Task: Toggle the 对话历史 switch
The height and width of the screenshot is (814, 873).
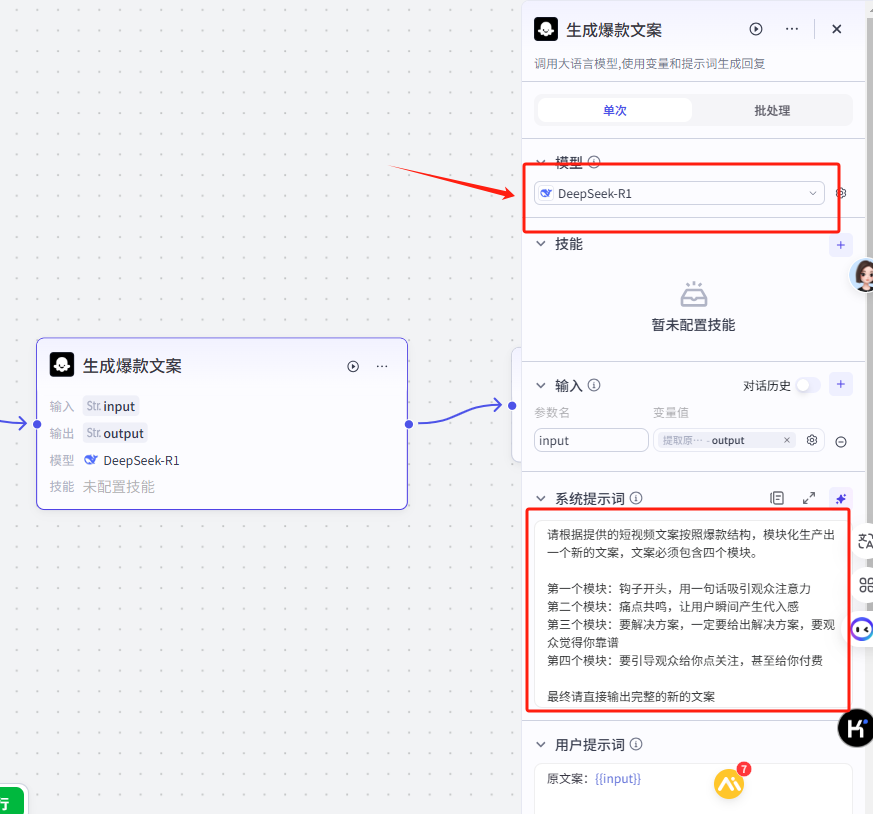Action: point(808,385)
